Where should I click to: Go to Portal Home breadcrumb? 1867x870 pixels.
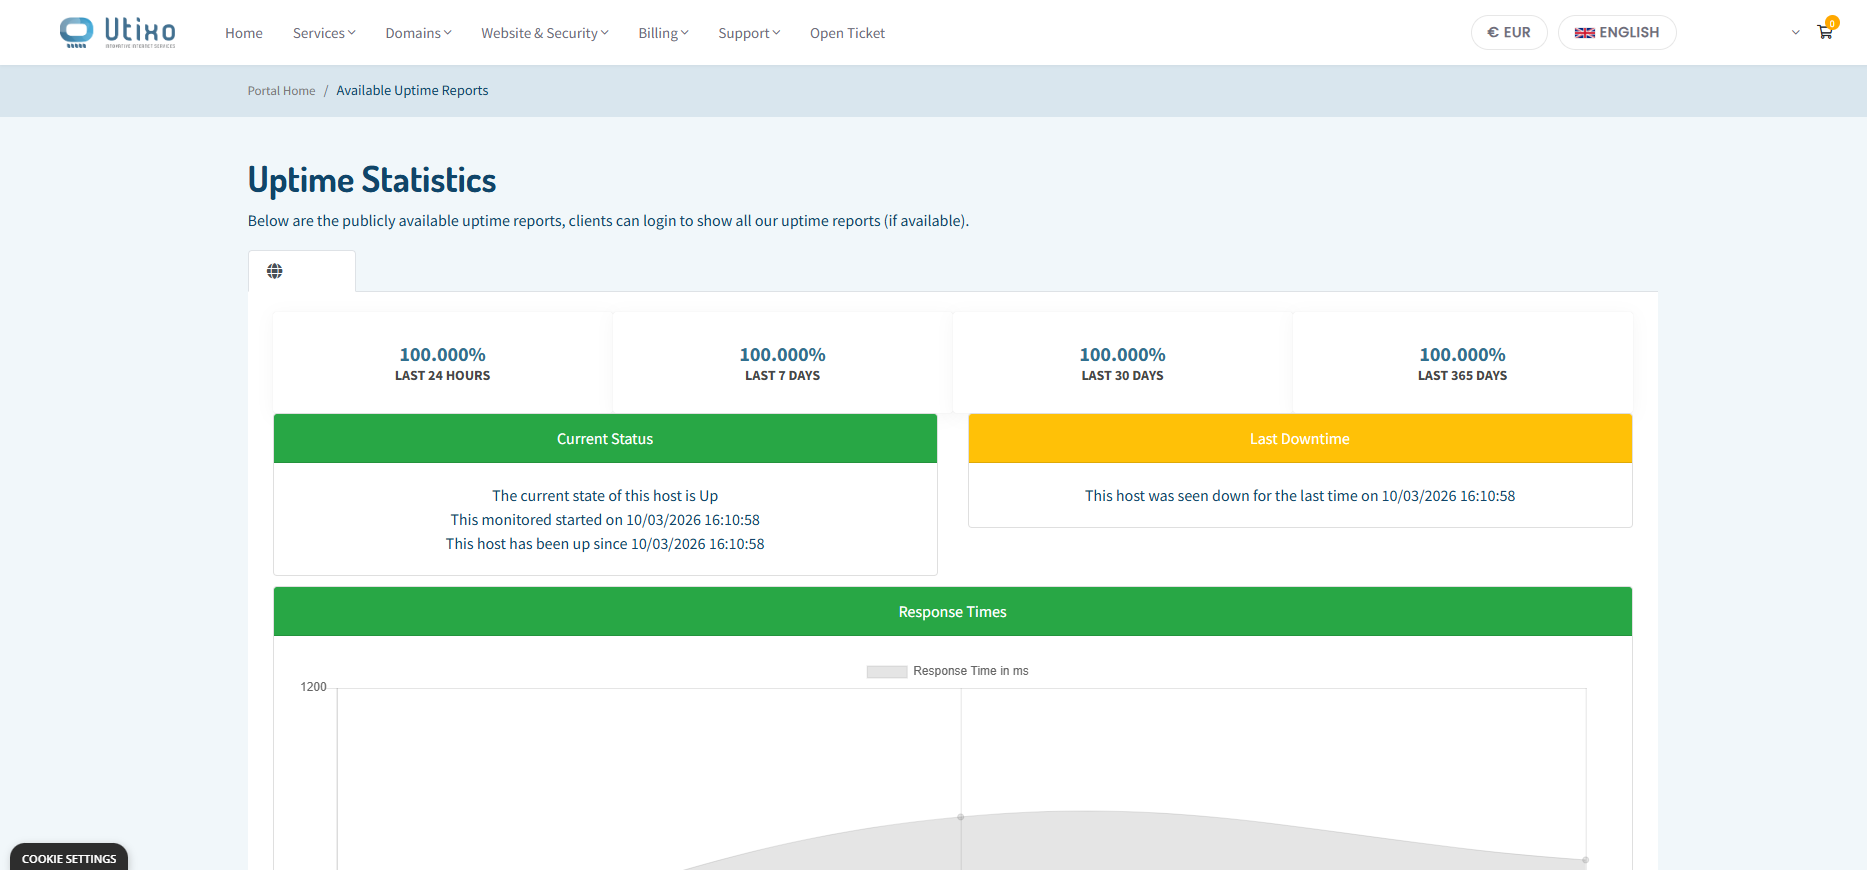281,91
